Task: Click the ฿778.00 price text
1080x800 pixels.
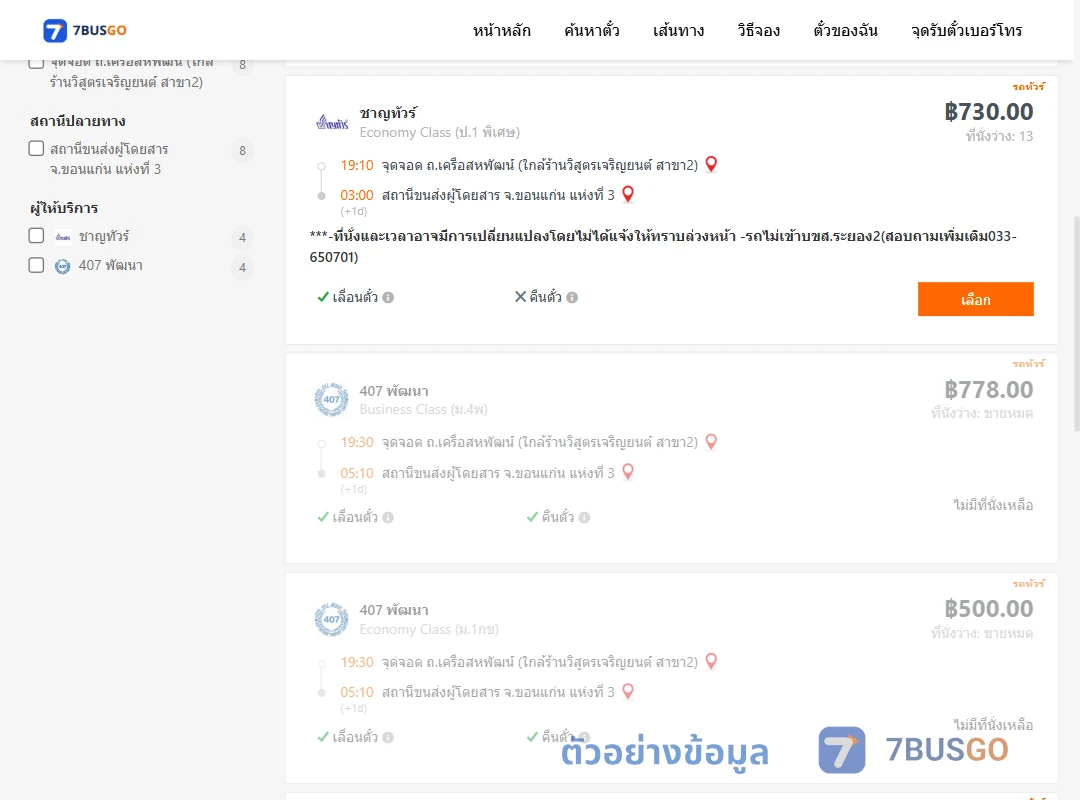Action: 988,390
